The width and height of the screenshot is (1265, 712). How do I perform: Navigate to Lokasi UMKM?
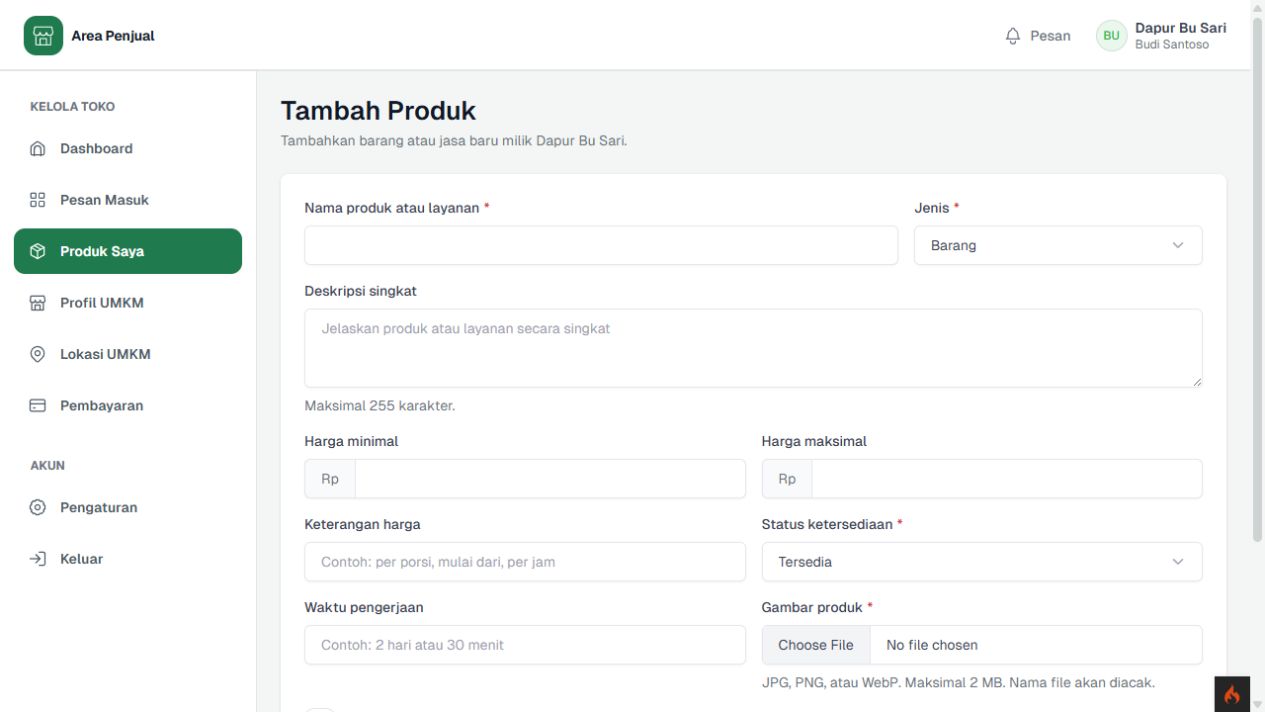point(128,354)
